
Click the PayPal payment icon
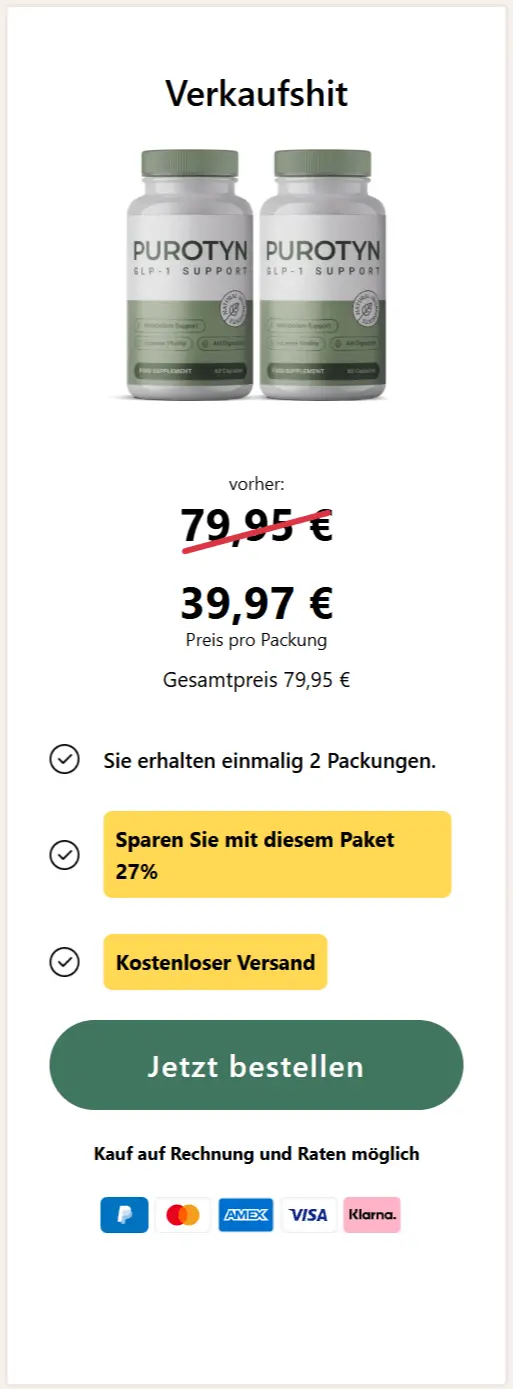(x=124, y=1215)
